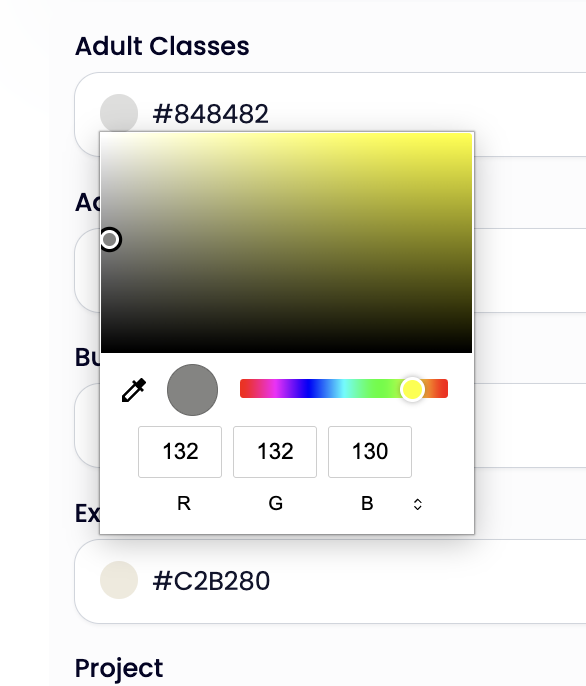Click the Adult Classes gray color swatch
Image resolution: width=586 pixels, height=686 pixels.
[119, 113]
